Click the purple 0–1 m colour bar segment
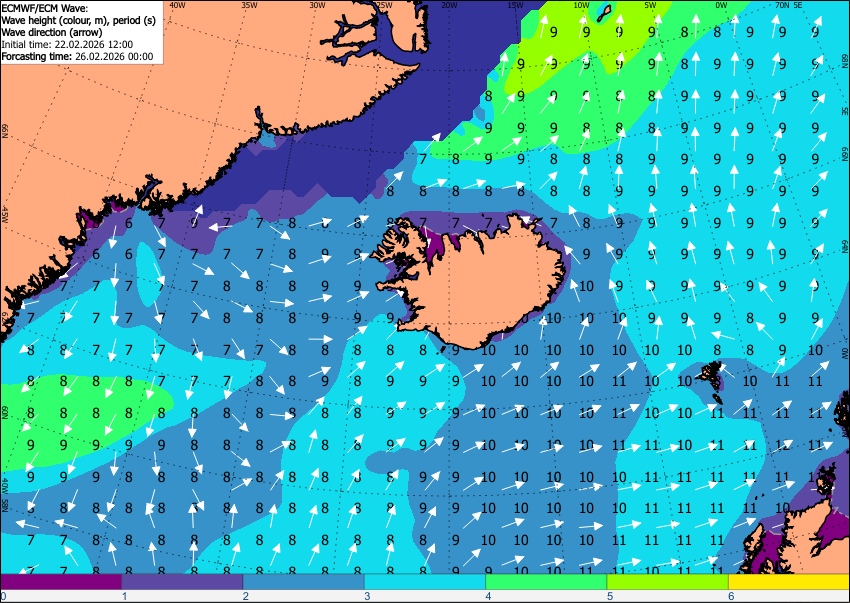Screen dimensions: 850x603 61,581
